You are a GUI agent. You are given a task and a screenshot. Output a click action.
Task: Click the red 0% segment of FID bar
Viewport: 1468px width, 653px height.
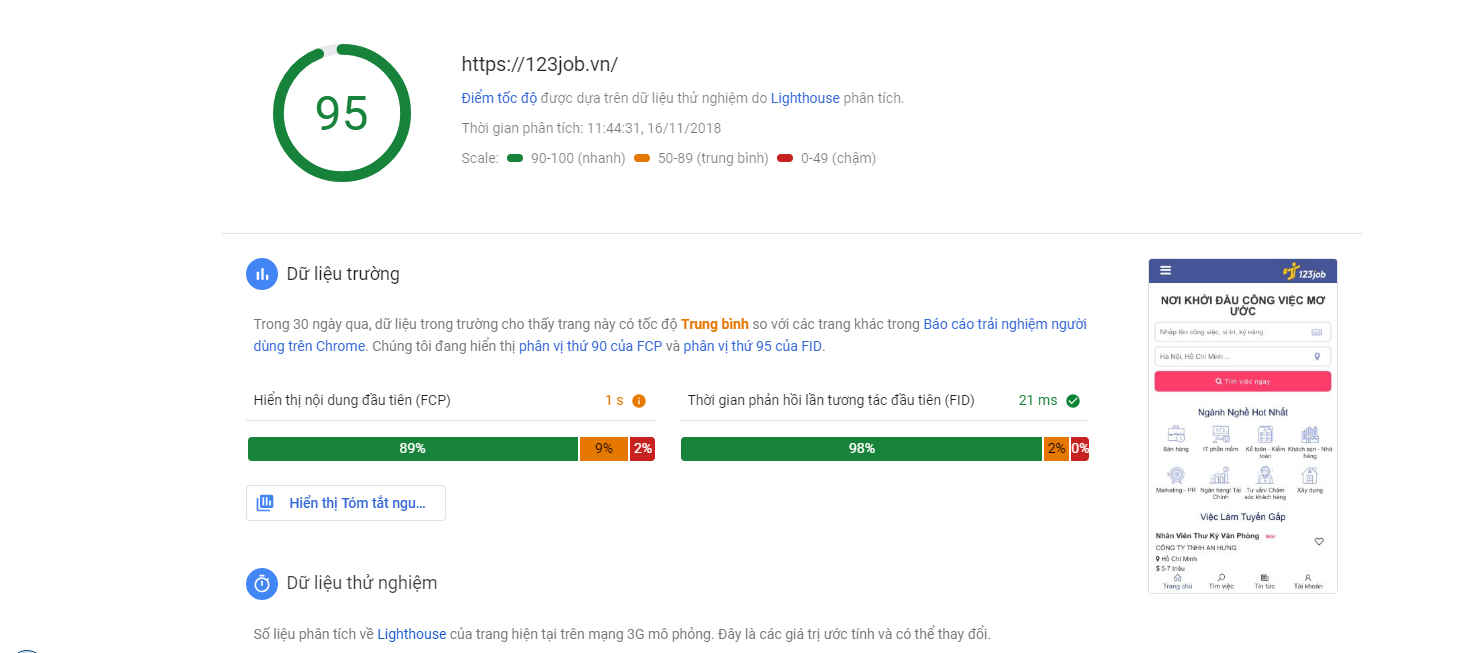(1080, 449)
